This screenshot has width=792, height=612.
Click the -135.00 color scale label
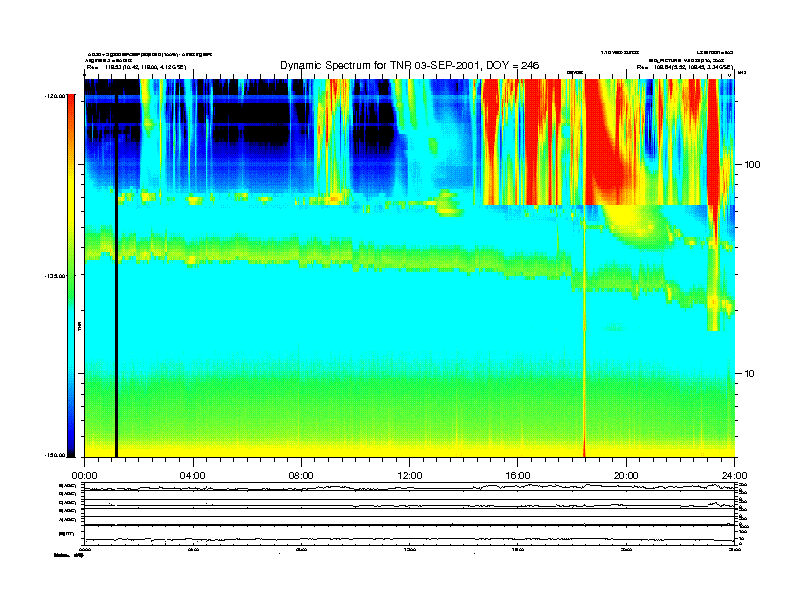pyautogui.click(x=55, y=276)
